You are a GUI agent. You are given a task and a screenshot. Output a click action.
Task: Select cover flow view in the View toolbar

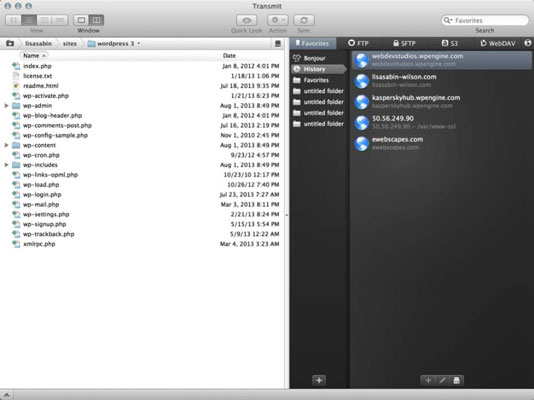60,20
